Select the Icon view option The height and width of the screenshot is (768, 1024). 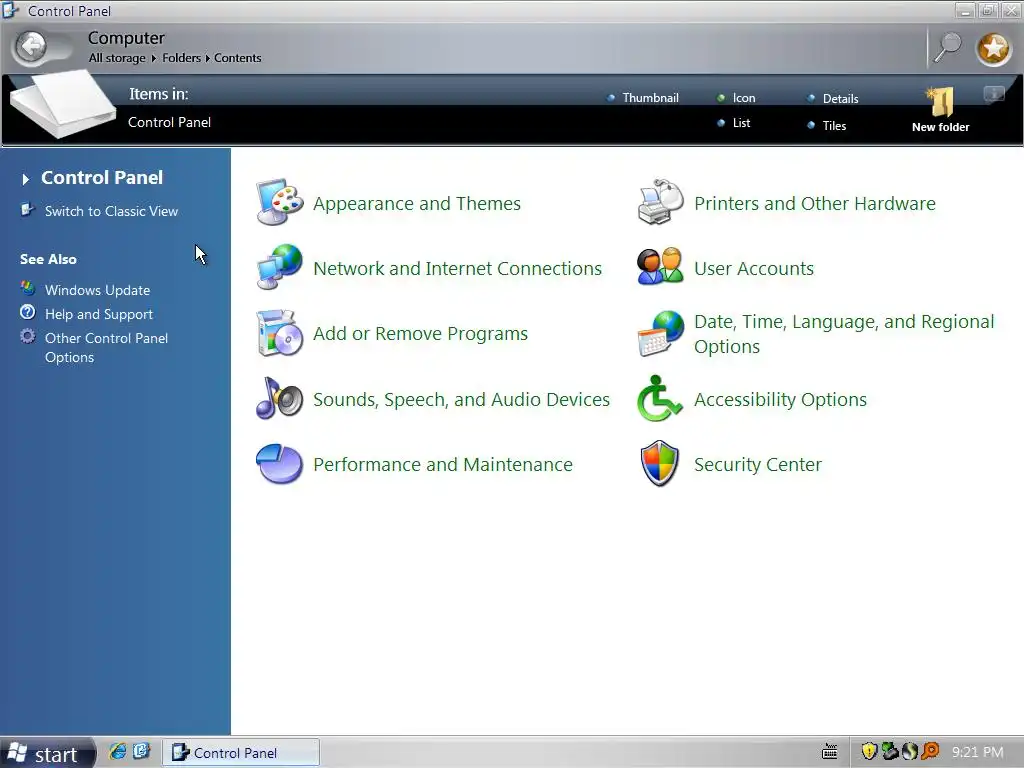coord(736,98)
